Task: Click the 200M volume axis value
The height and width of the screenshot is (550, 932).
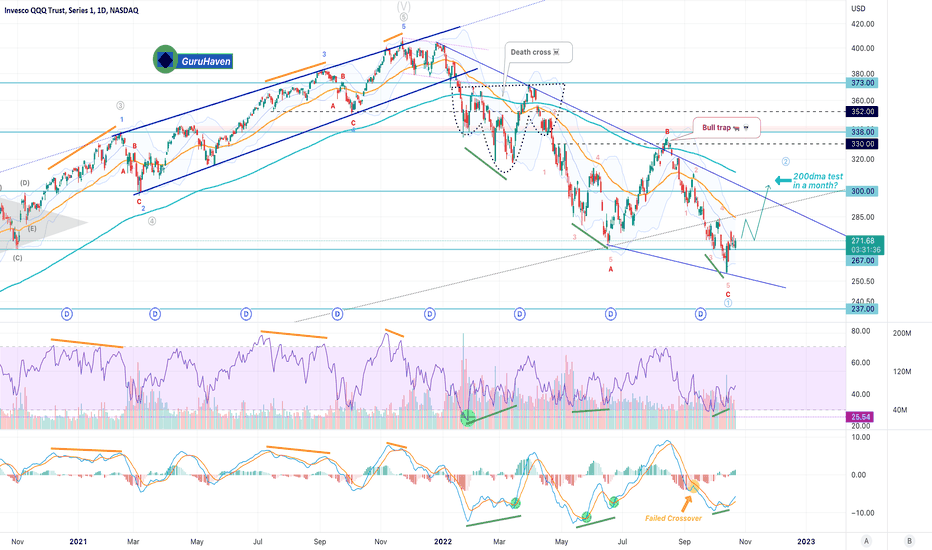Action: click(902, 334)
